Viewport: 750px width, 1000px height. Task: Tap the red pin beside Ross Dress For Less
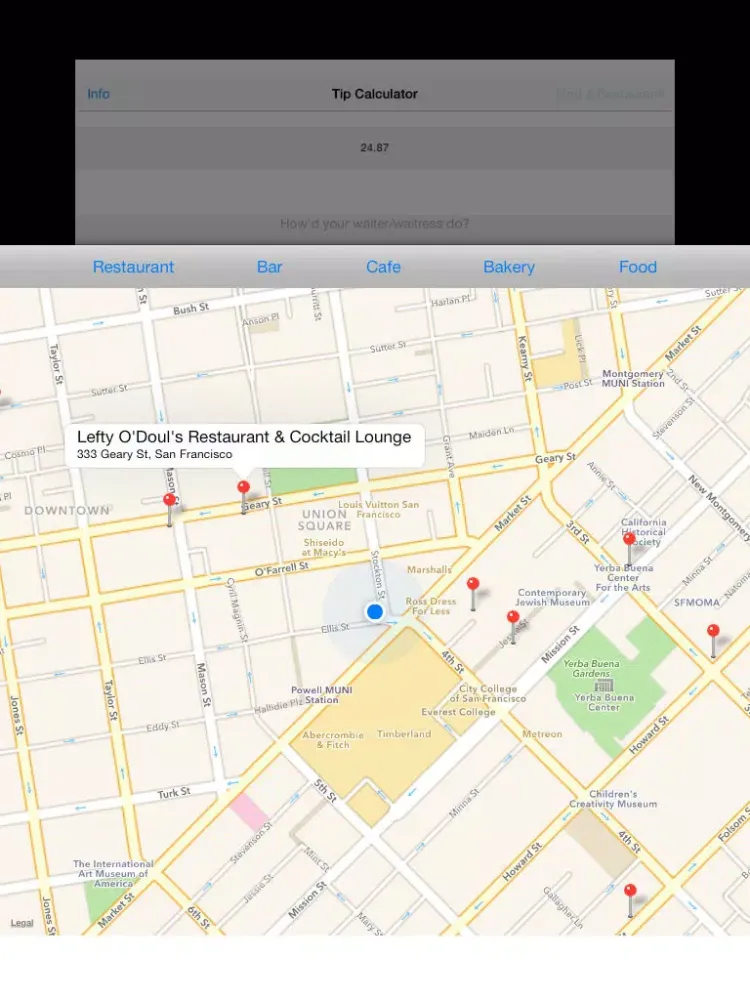point(473,586)
